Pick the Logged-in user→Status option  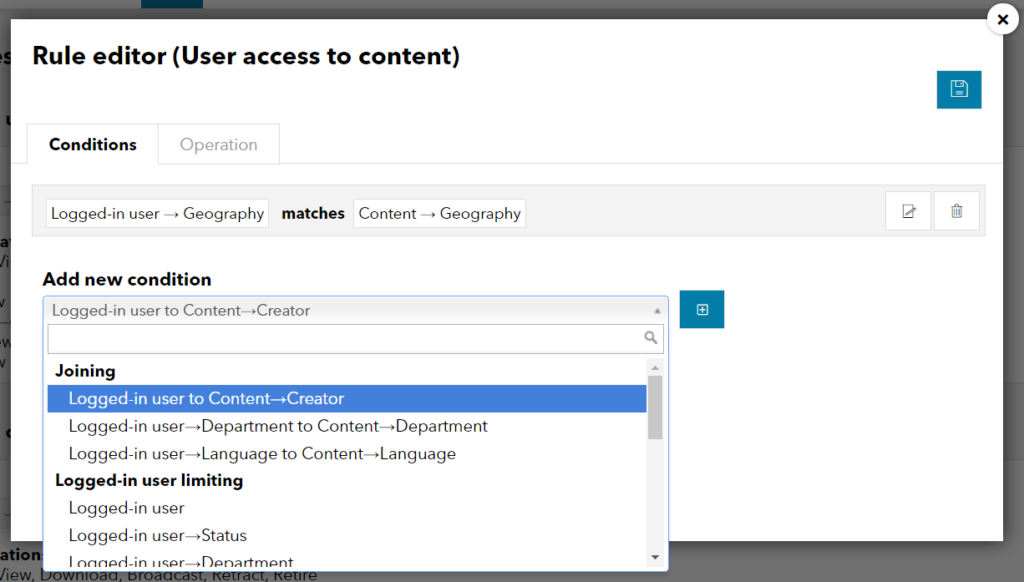[347, 535]
